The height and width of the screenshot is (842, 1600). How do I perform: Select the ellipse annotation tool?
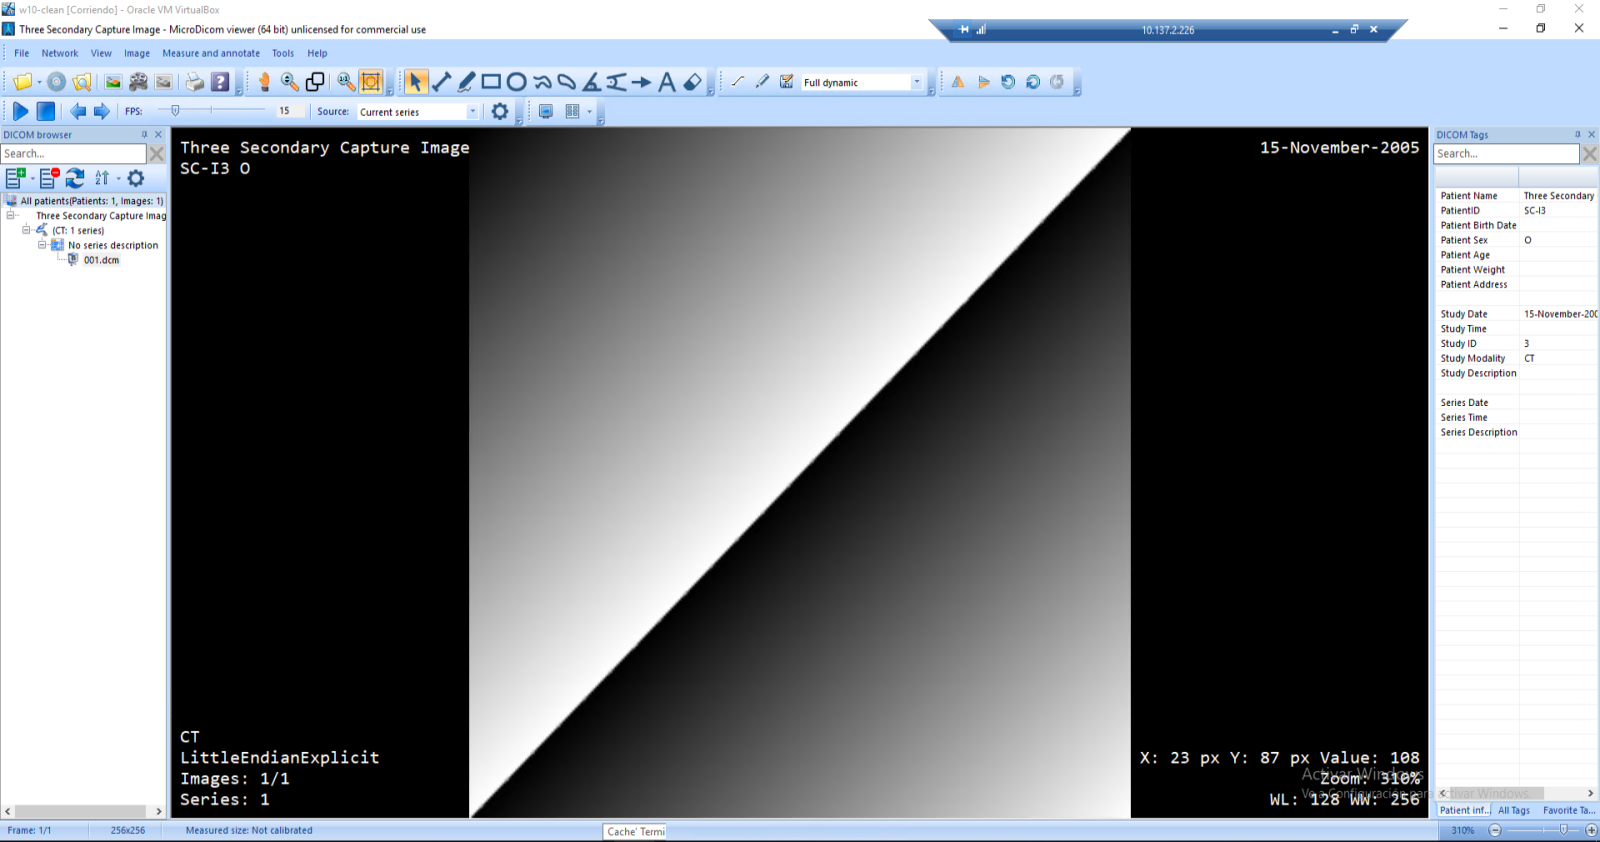516,82
